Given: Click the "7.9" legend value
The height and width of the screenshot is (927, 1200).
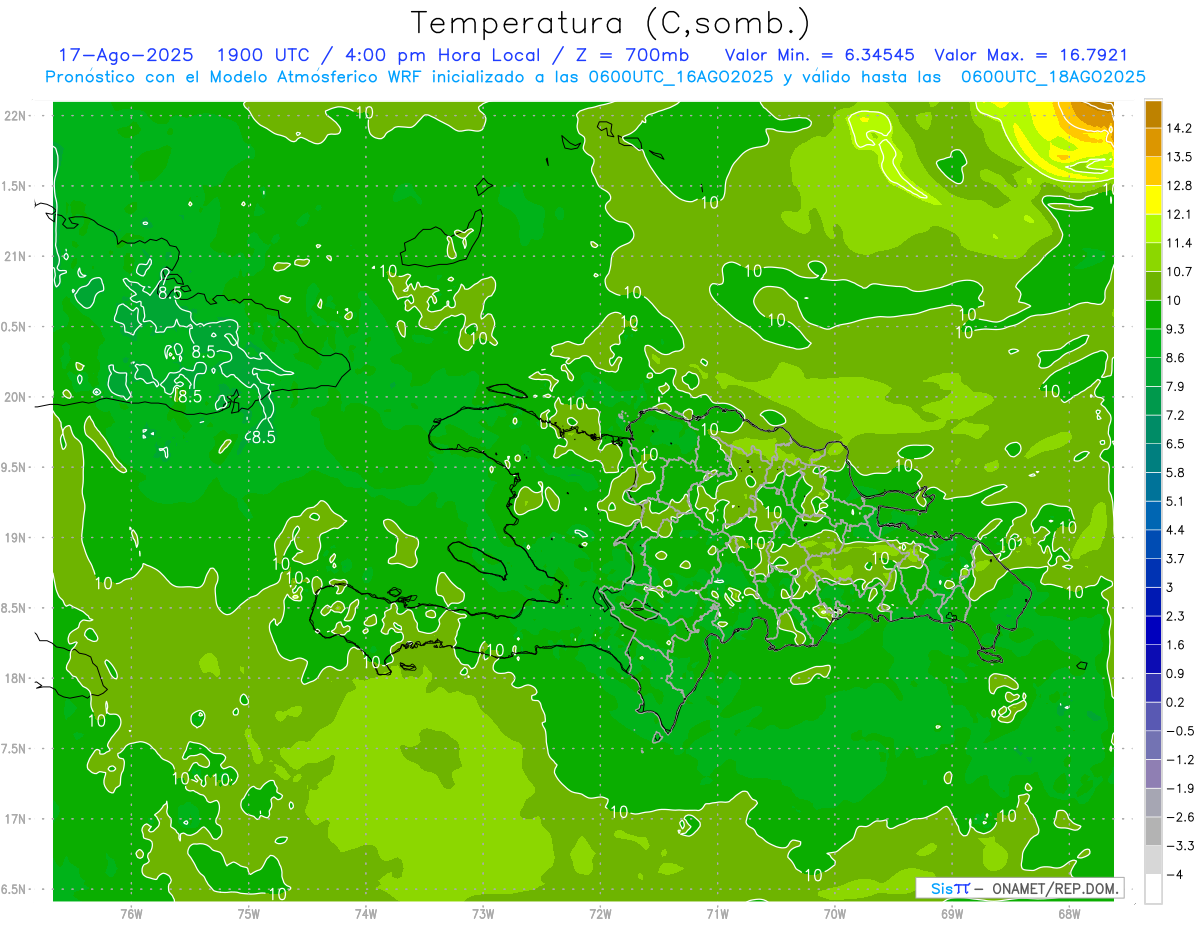Looking at the screenshot, I should (1175, 386).
